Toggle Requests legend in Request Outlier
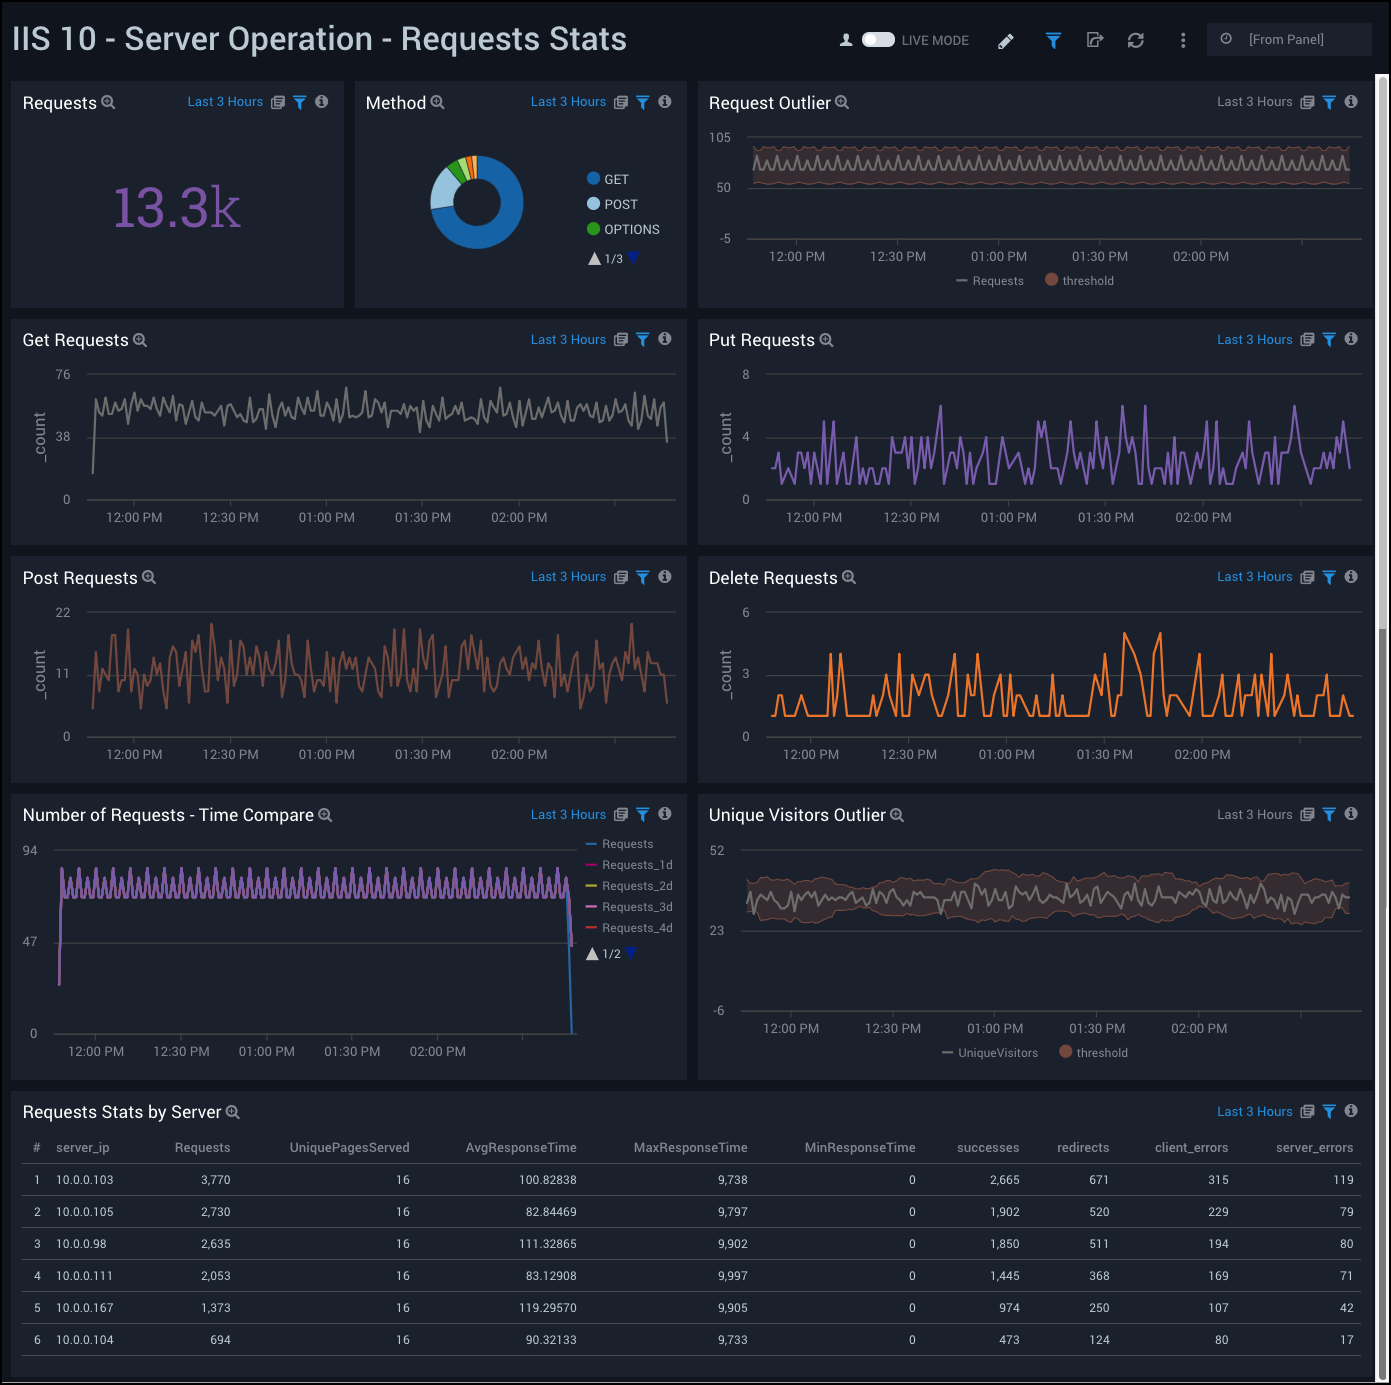This screenshot has width=1391, height=1385. pos(990,281)
